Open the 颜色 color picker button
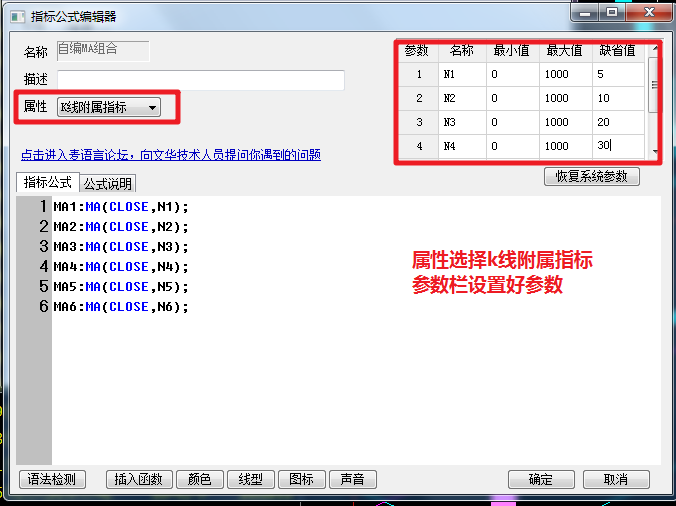676x506 pixels. click(200, 479)
